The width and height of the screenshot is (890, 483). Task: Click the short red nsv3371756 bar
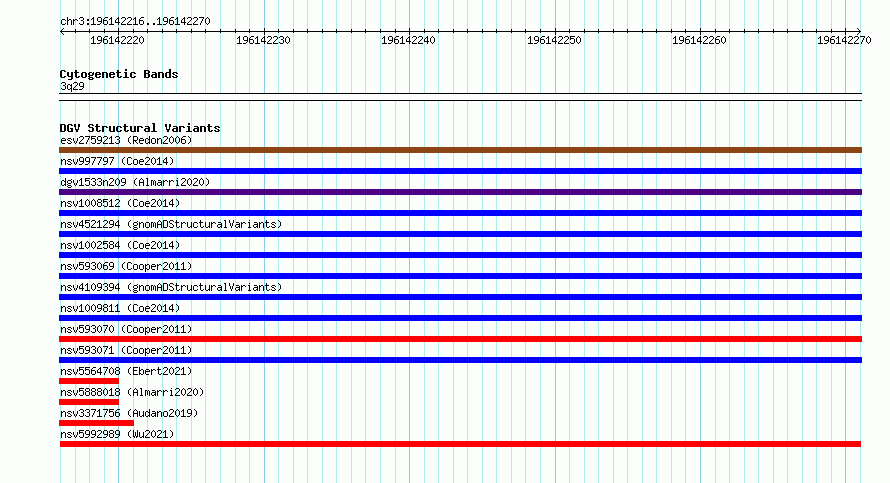click(96, 423)
